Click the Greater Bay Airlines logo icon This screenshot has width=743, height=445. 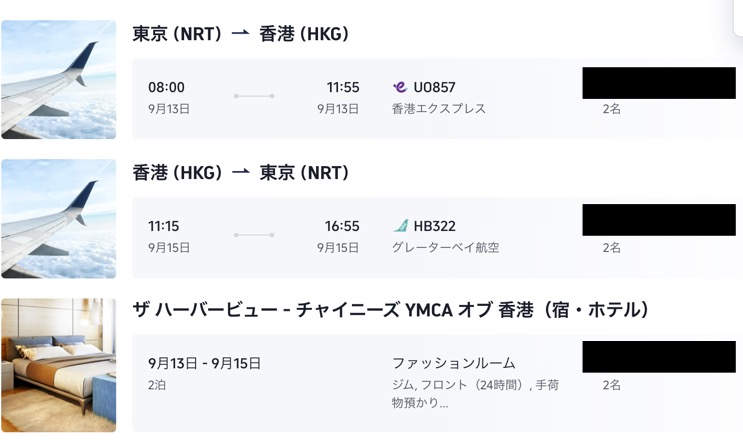click(x=400, y=226)
